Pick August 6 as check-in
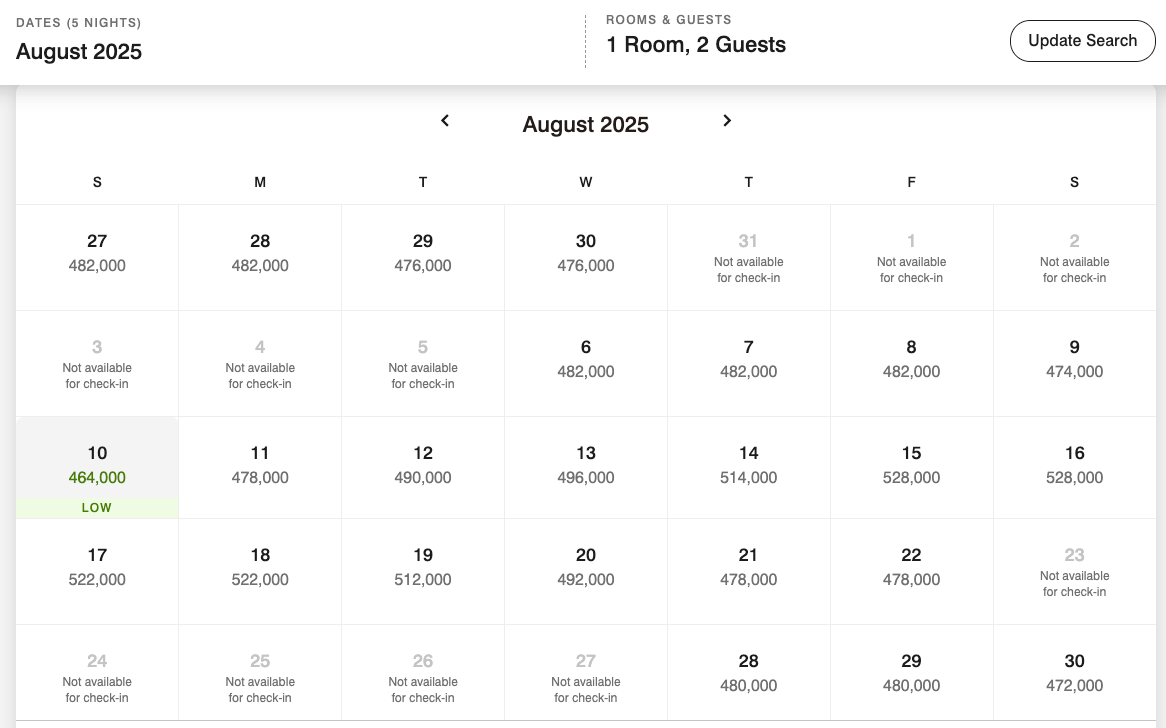 586,360
